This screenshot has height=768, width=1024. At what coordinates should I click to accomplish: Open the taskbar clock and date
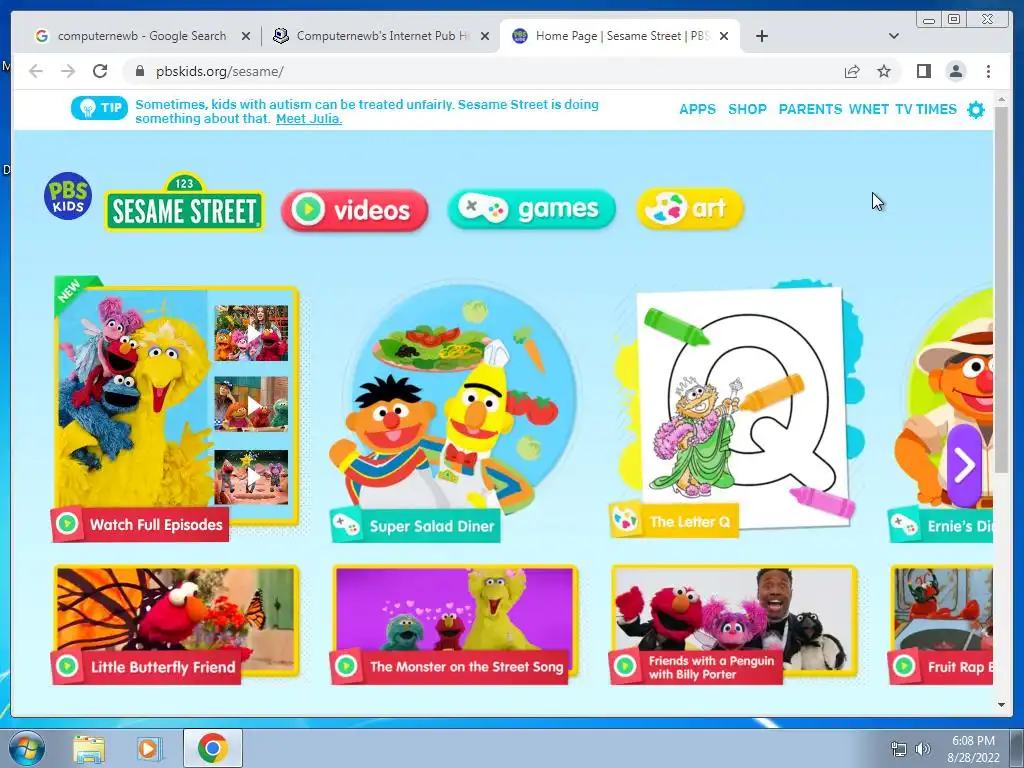pyautogui.click(x=973, y=749)
